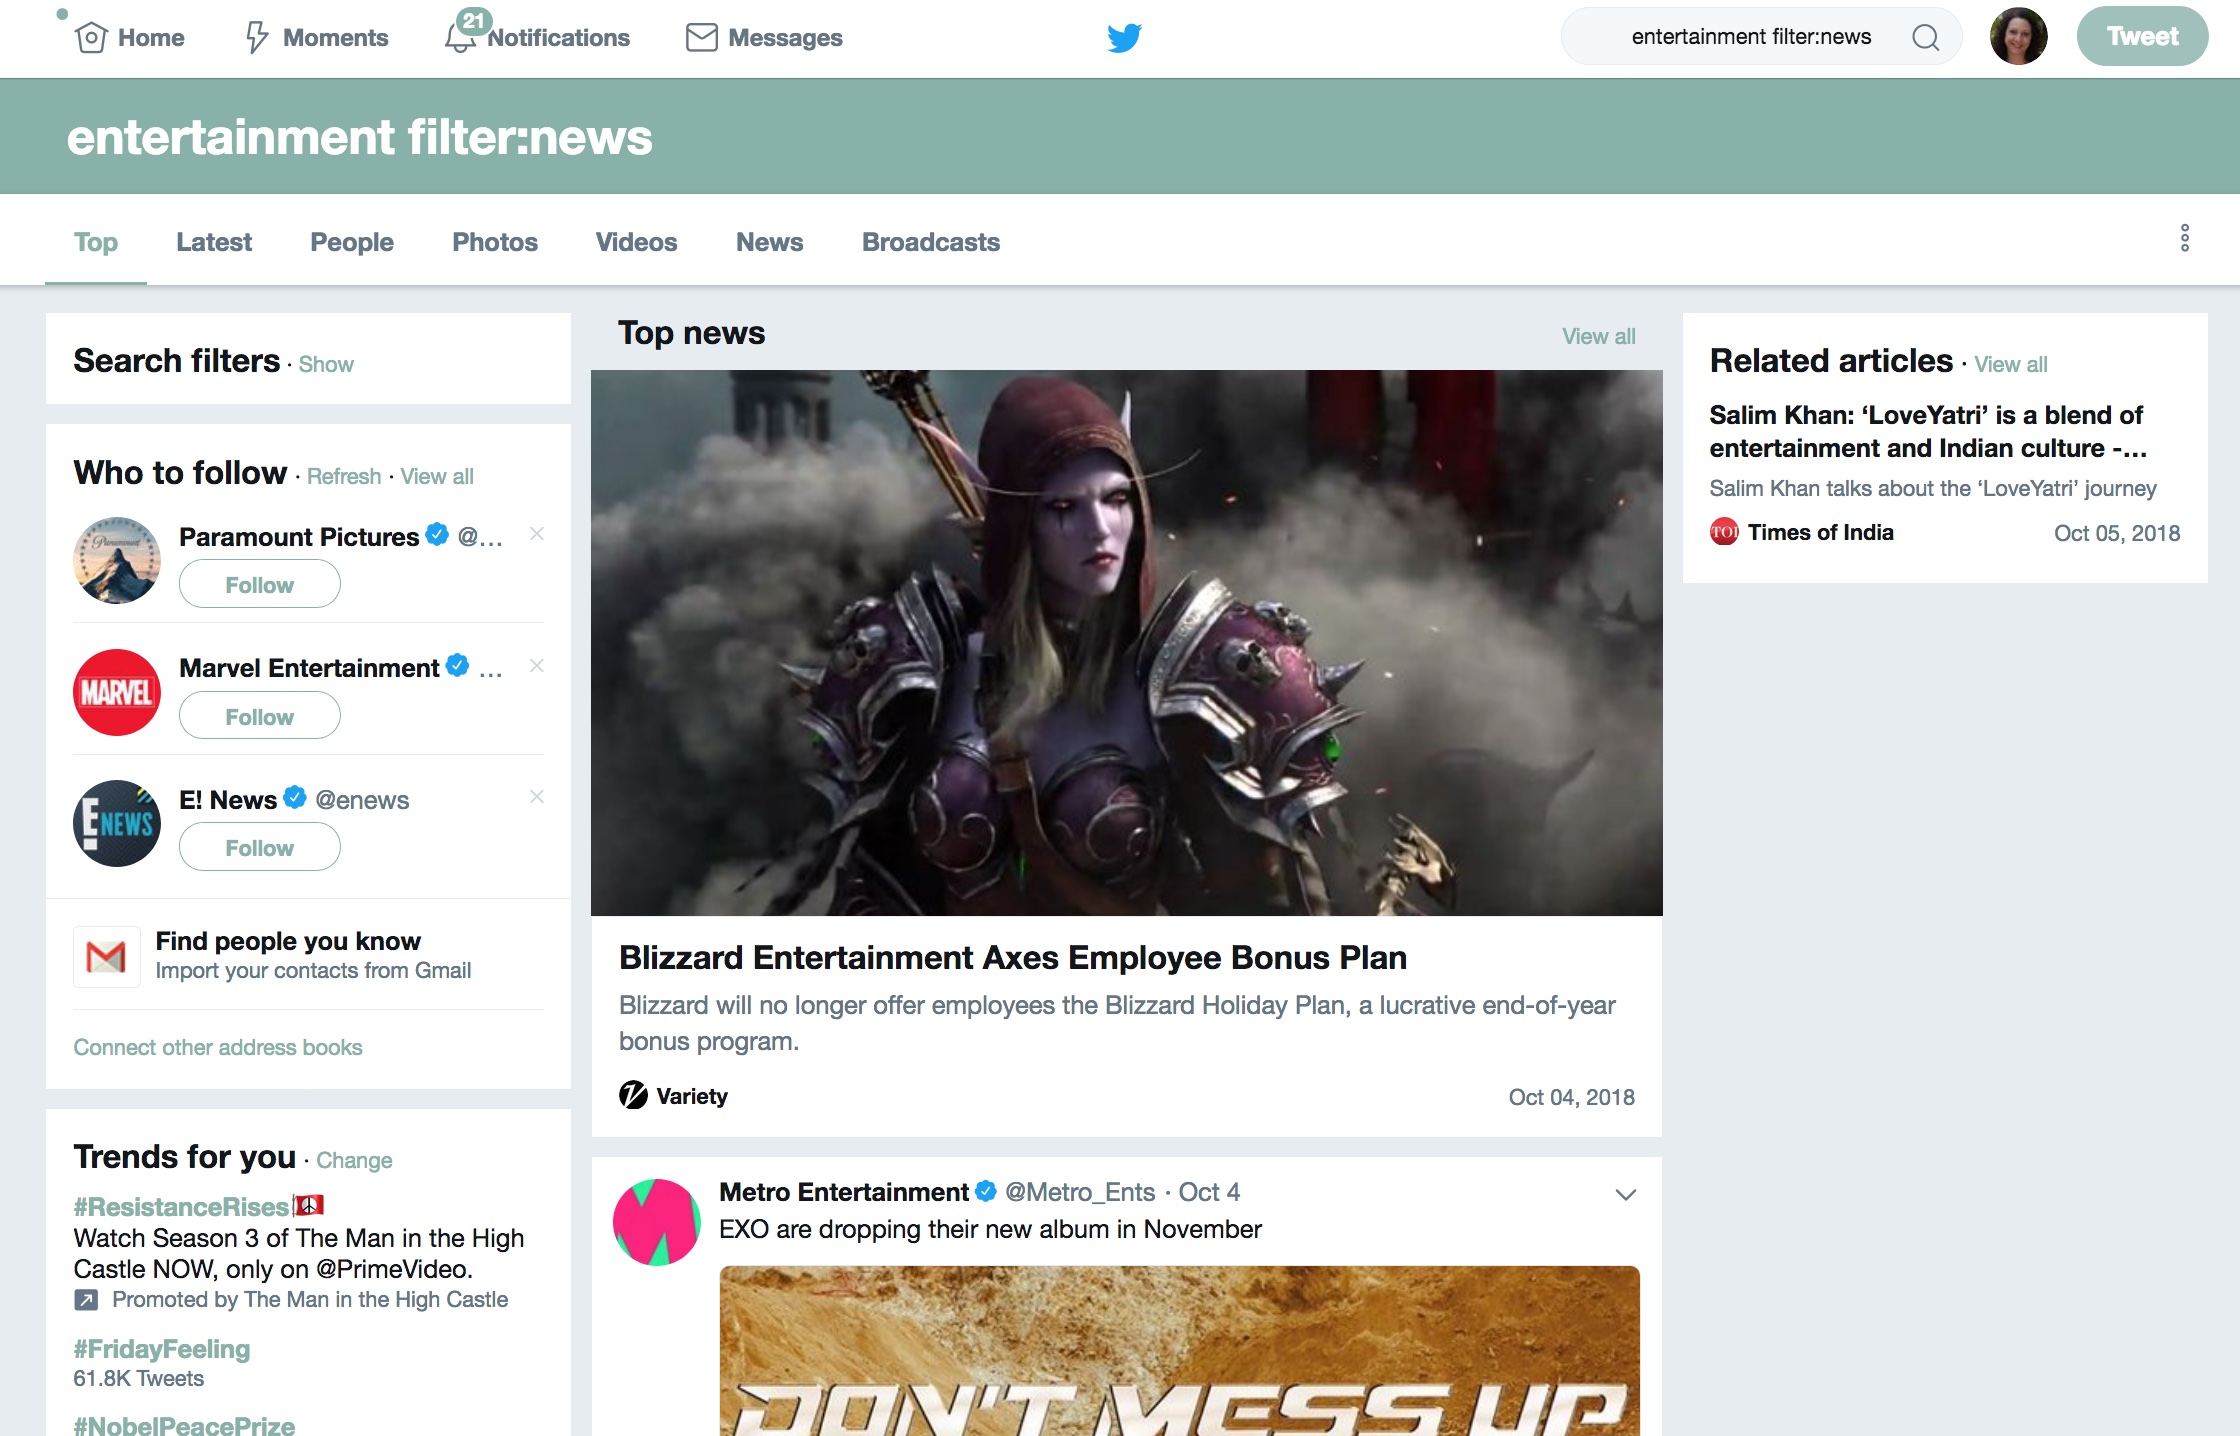The image size is (2240, 1436).
Task: Switch to the Top tab
Action: [96, 242]
